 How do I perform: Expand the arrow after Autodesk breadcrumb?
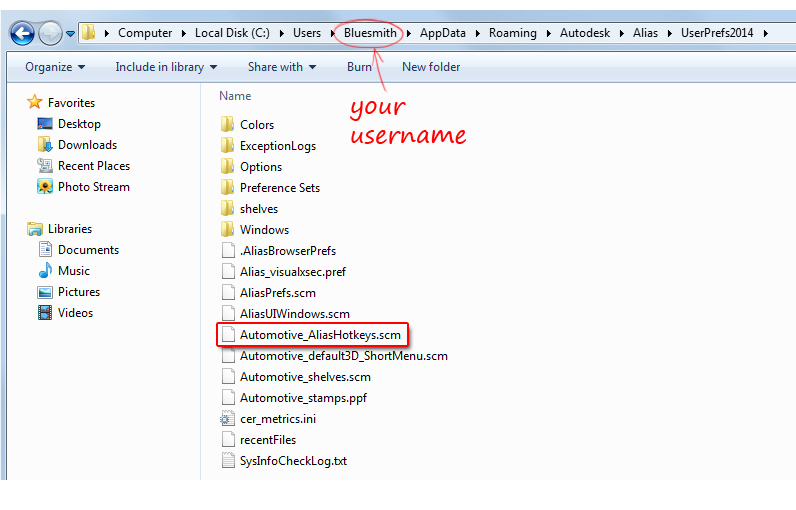[x=621, y=33]
